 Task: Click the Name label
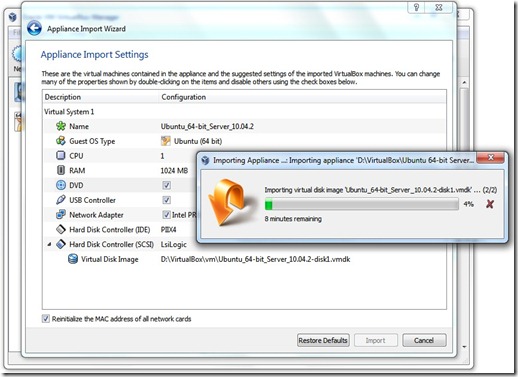[x=79, y=126]
